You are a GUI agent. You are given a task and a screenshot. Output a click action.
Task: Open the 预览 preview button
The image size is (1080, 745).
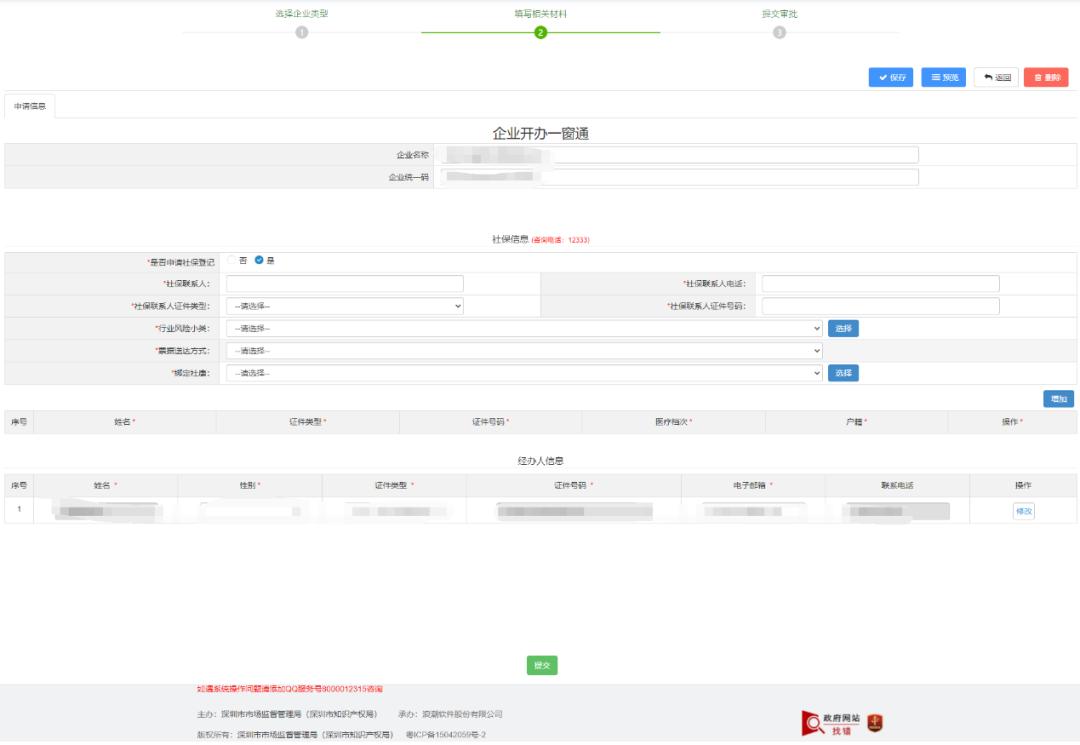[943, 77]
